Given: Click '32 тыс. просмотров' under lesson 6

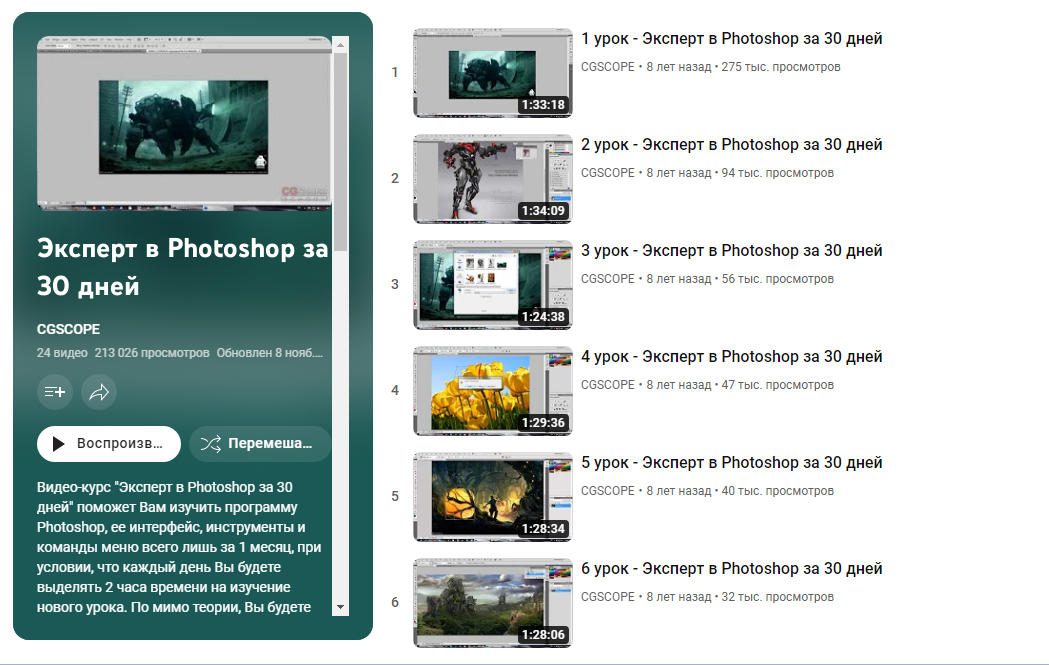Looking at the screenshot, I should coord(777,597).
